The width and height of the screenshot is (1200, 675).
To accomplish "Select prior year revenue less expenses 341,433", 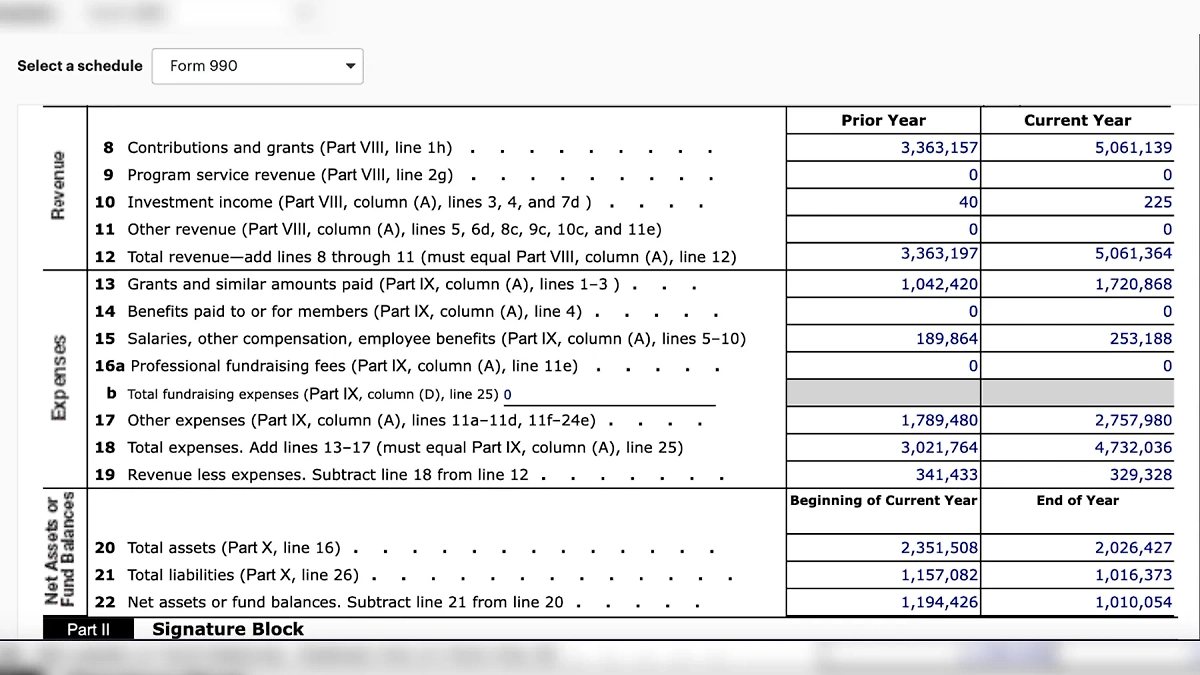I will pyautogui.click(x=946, y=475).
